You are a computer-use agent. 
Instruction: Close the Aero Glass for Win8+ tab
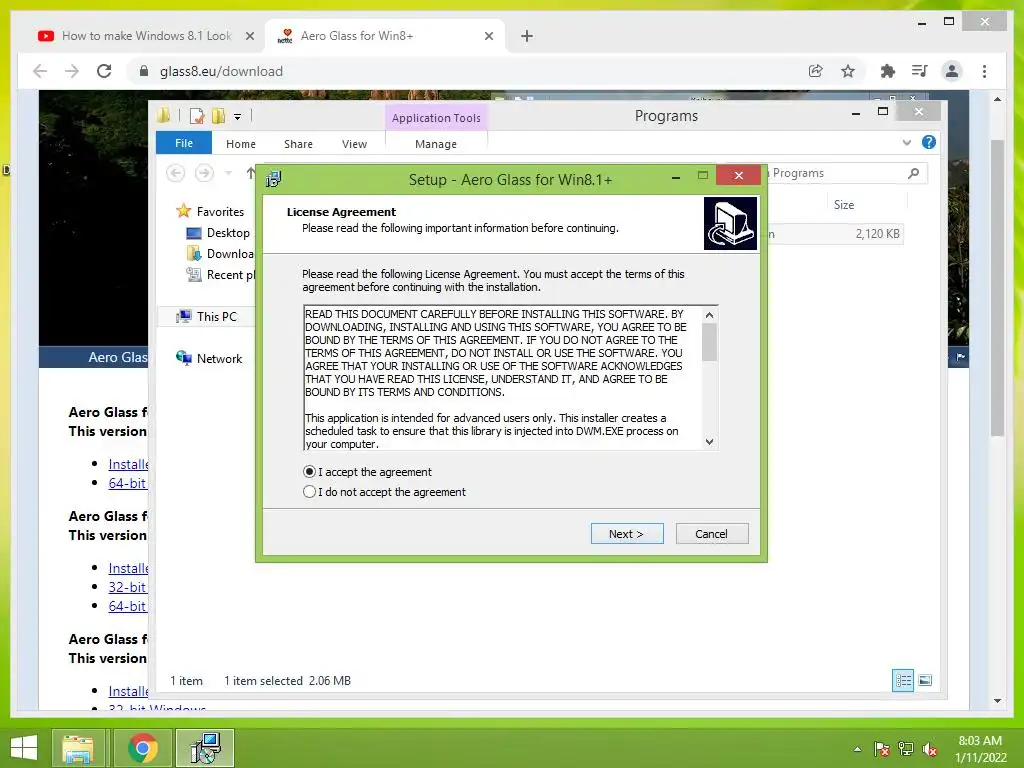tap(489, 36)
